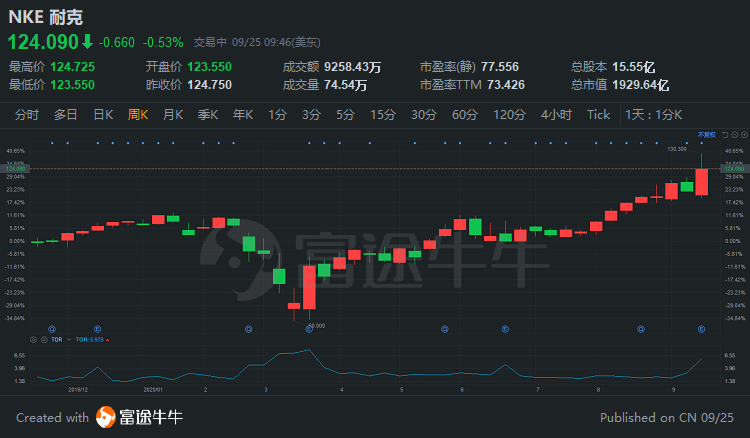This screenshot has width=750, height=438.
Task: Switch to 4小时 interval
Action: [556, 115]
